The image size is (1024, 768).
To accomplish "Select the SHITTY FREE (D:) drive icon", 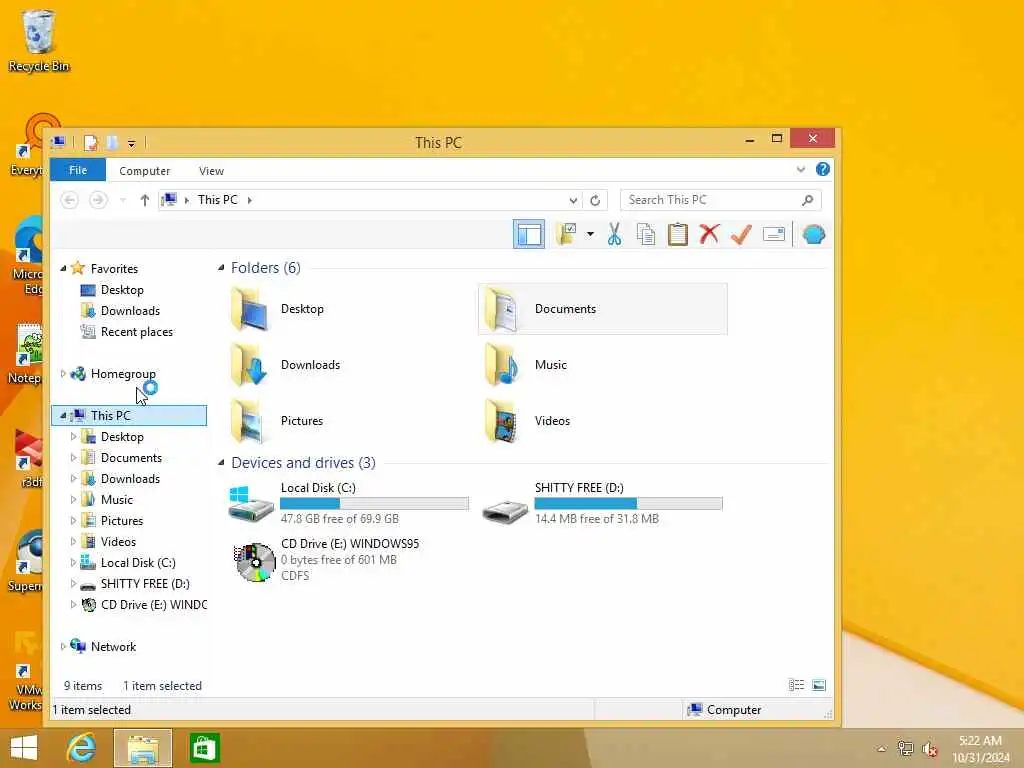I will (505, 511).
